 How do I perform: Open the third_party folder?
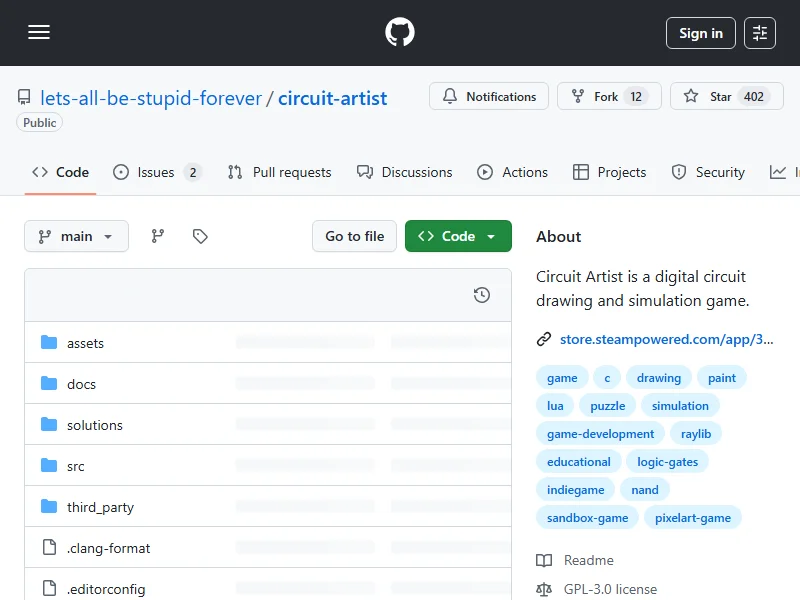click(100, 507)
